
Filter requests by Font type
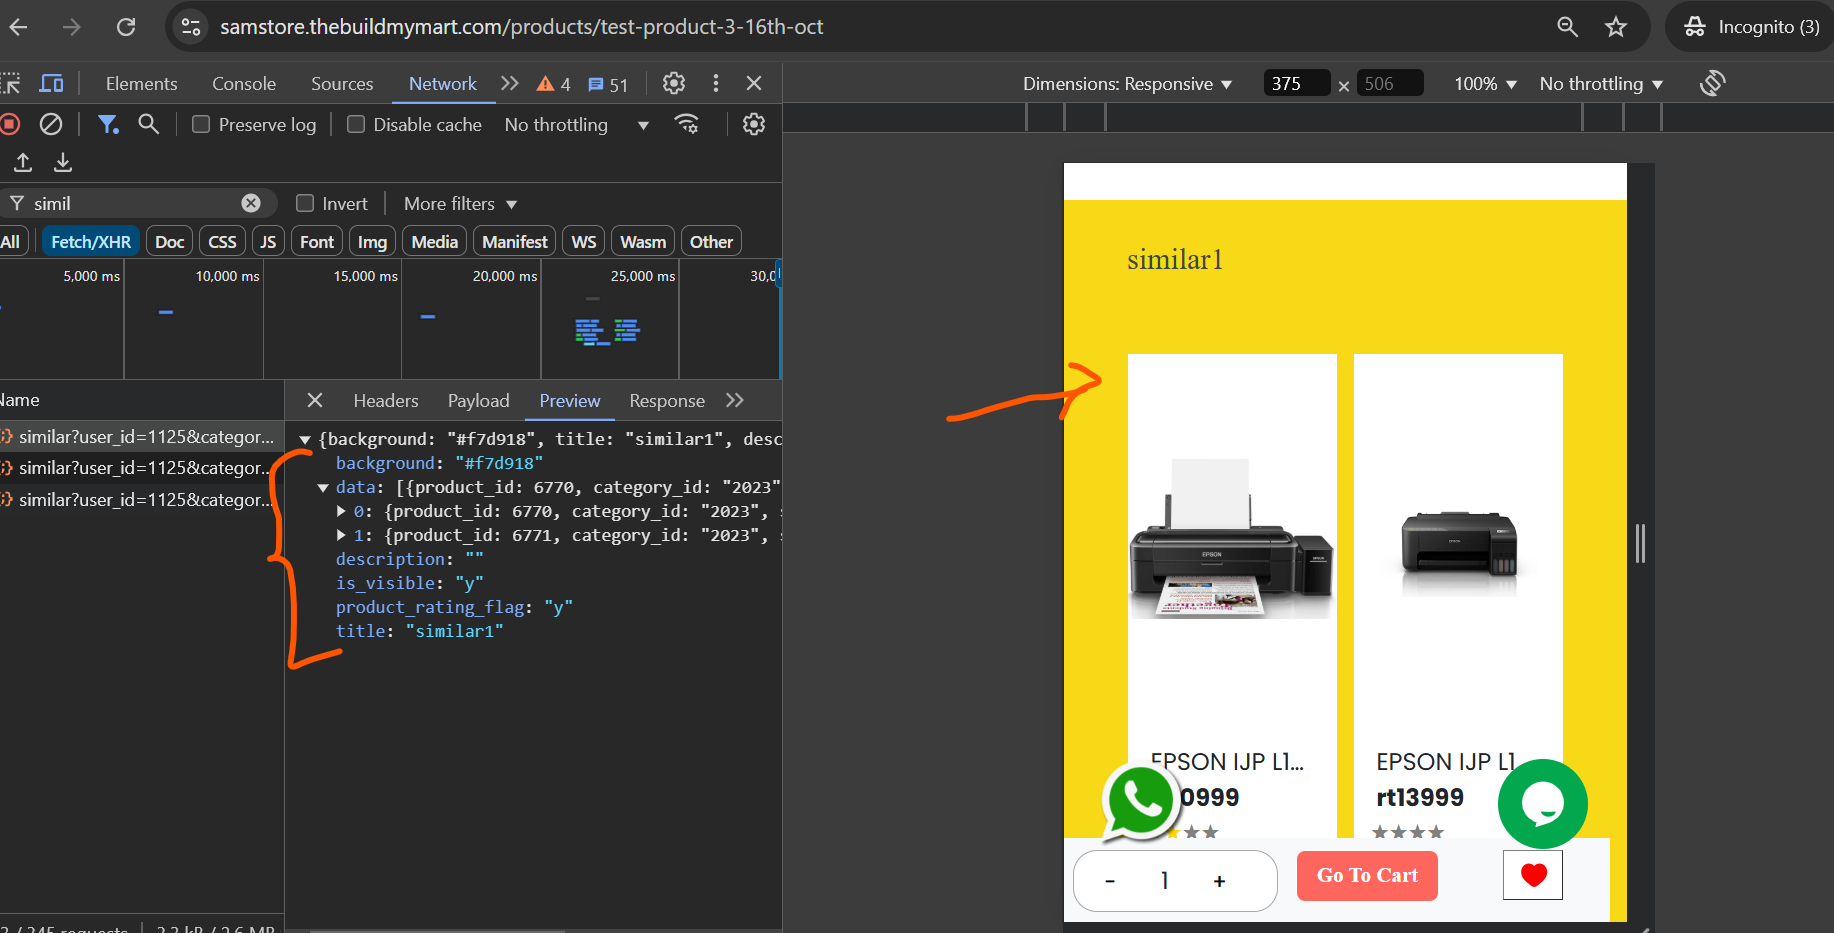pyautogui.click(x=317, y=242)
